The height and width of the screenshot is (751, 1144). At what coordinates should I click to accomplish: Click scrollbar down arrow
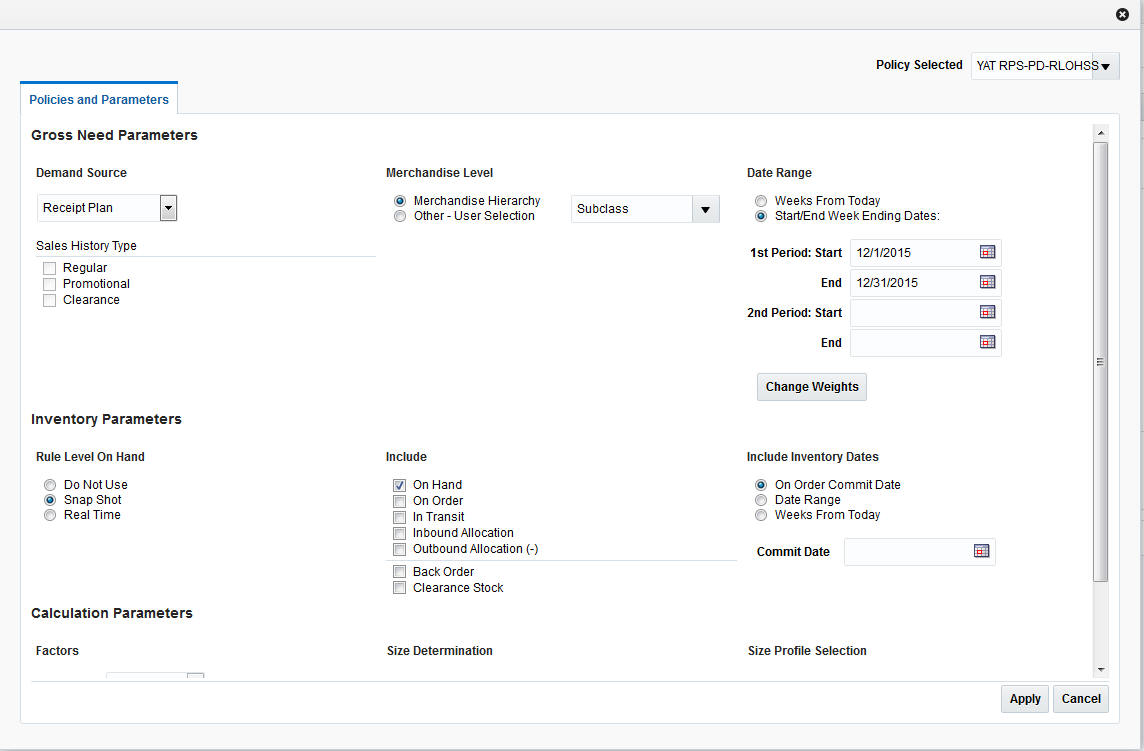pos(1101,669)
